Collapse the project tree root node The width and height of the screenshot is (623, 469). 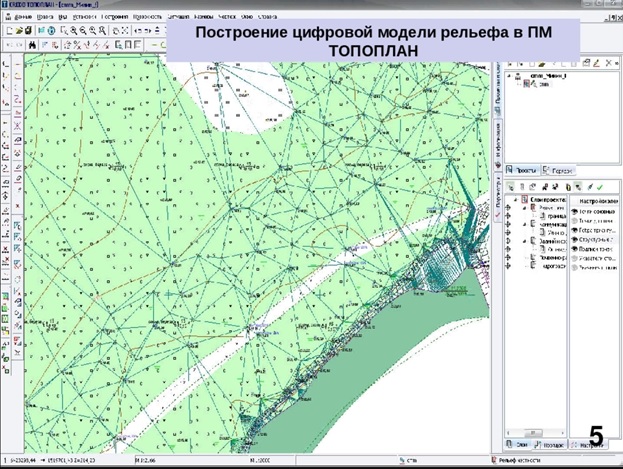(x=510, y=76)
